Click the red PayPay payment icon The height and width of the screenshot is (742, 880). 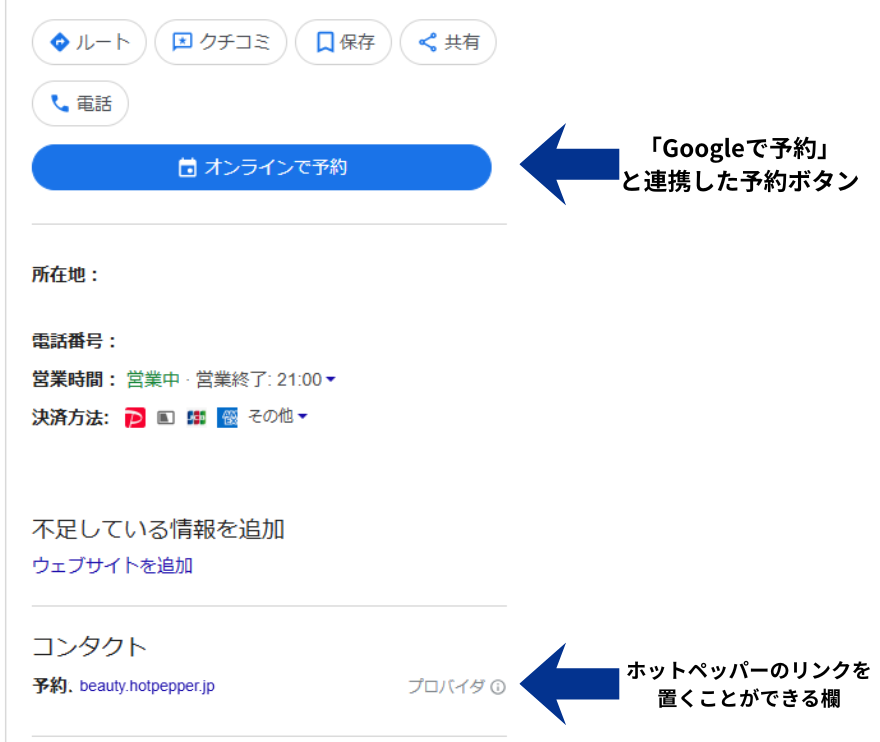(x=135, y=418)
